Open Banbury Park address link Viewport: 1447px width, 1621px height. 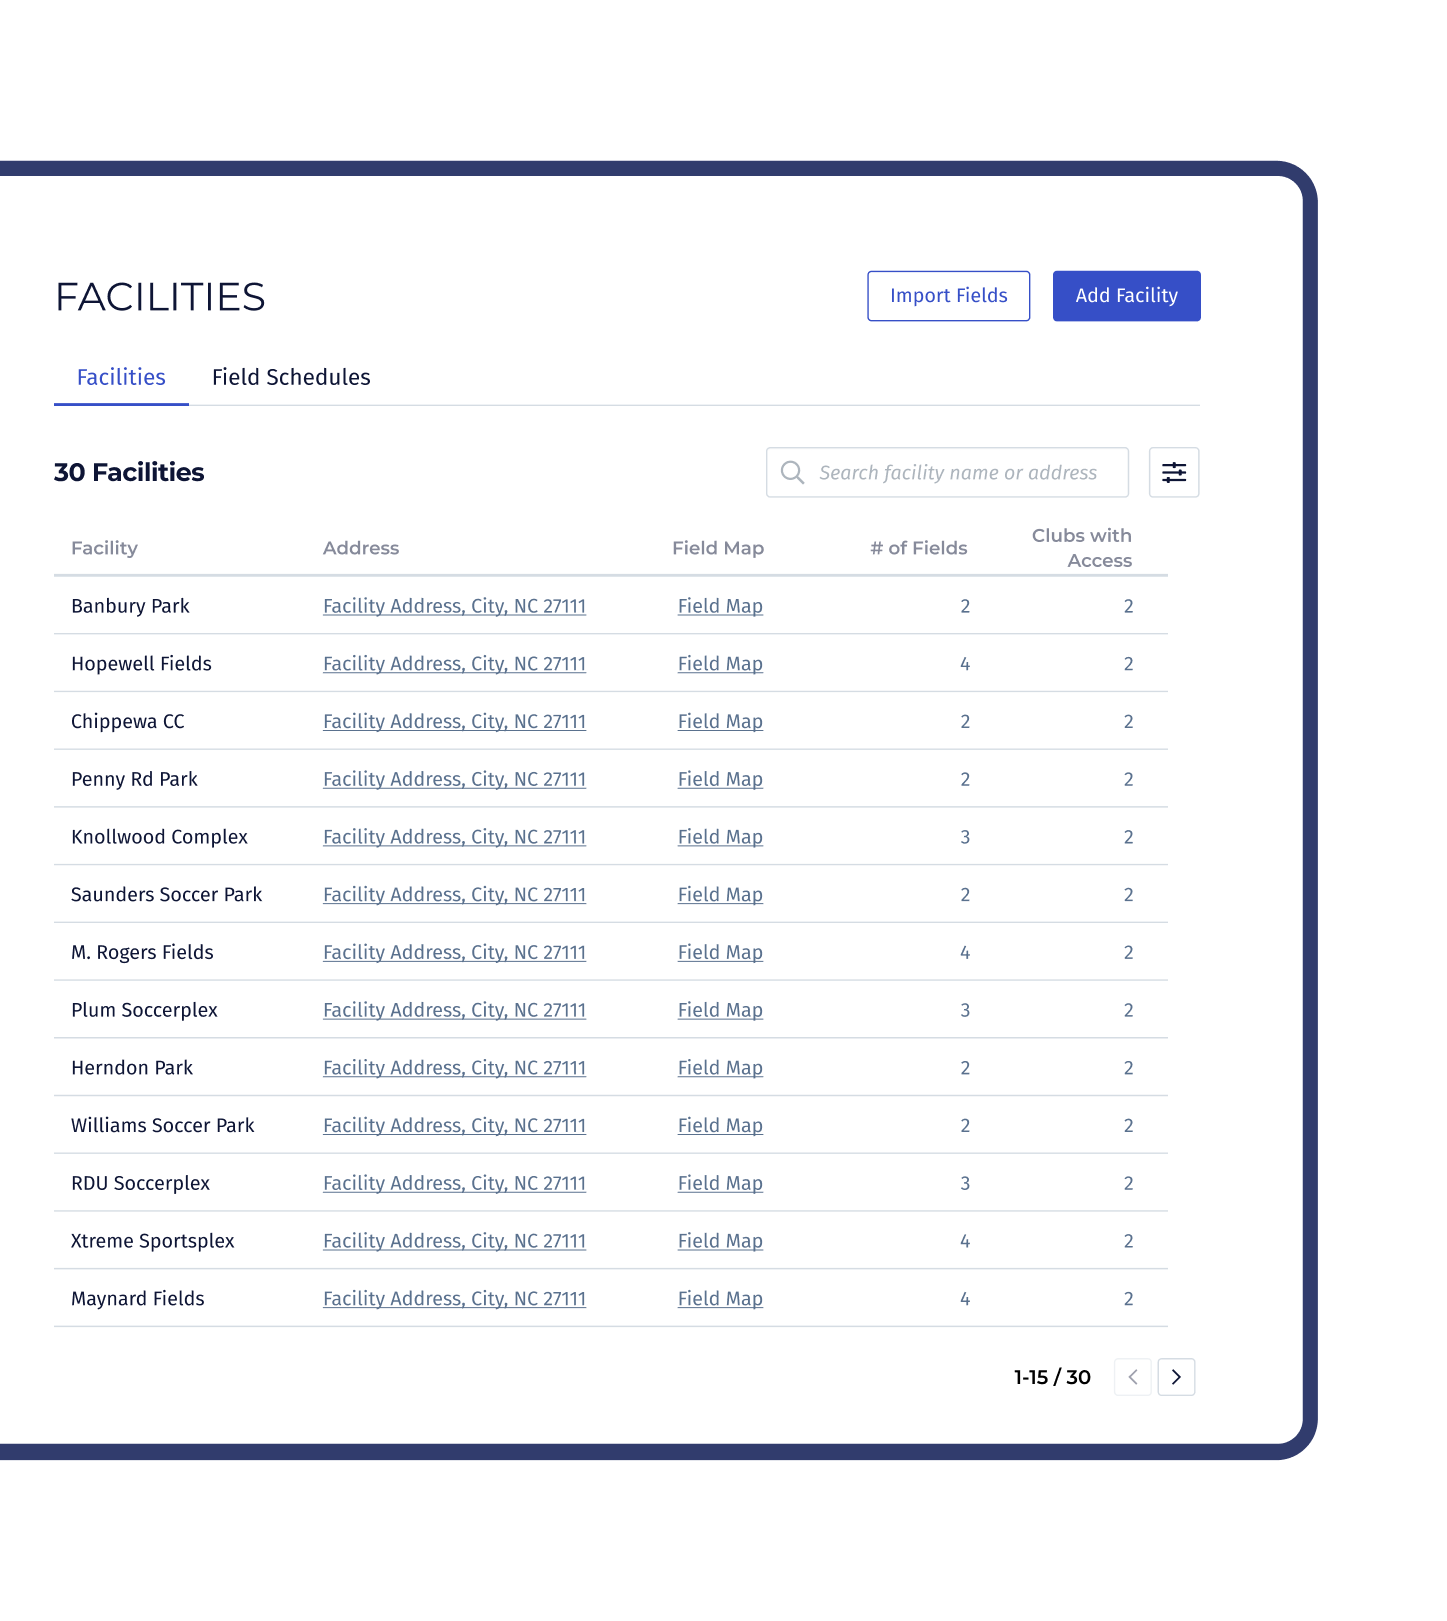click(454, 606)
